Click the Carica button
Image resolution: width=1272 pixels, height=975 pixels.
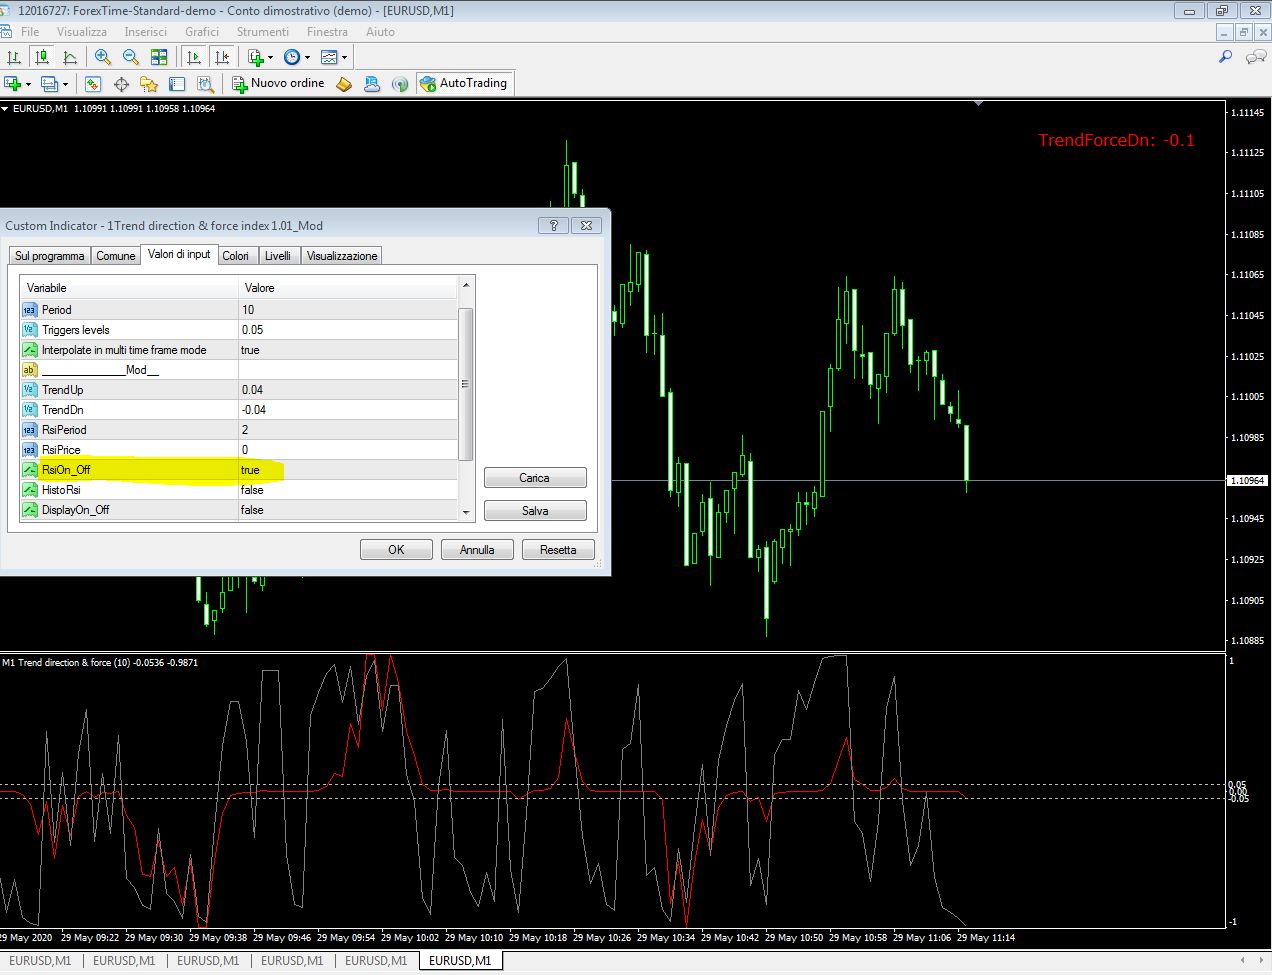click(535, 478)
